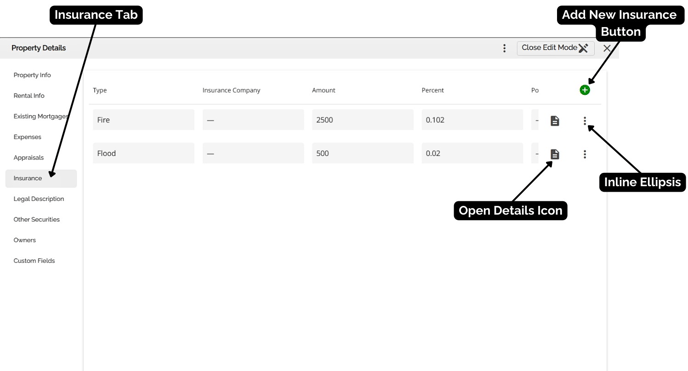Screen dimensions: 688x371
Task: Click the Type column header
Action: coord(100,90)
